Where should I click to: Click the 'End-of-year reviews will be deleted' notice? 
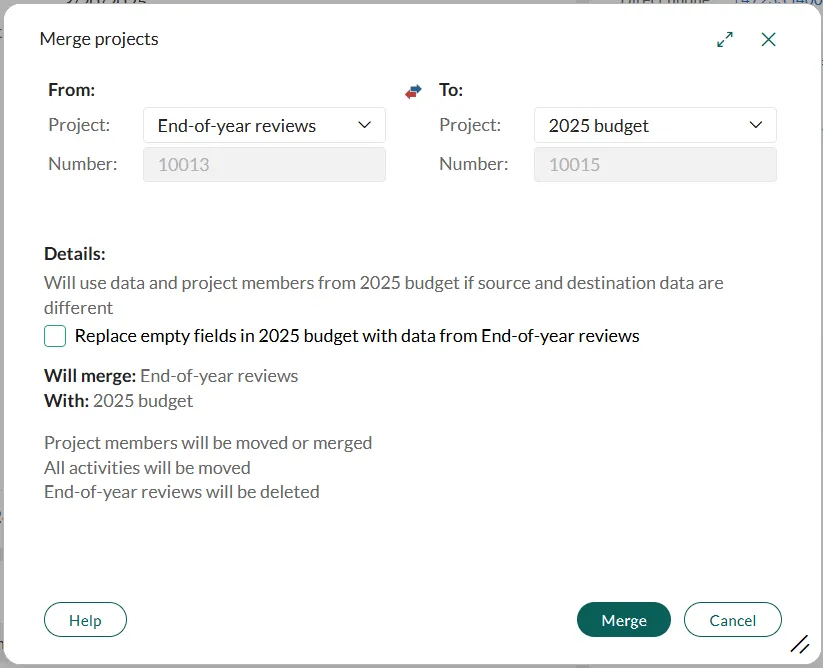(x=182, y=492)
